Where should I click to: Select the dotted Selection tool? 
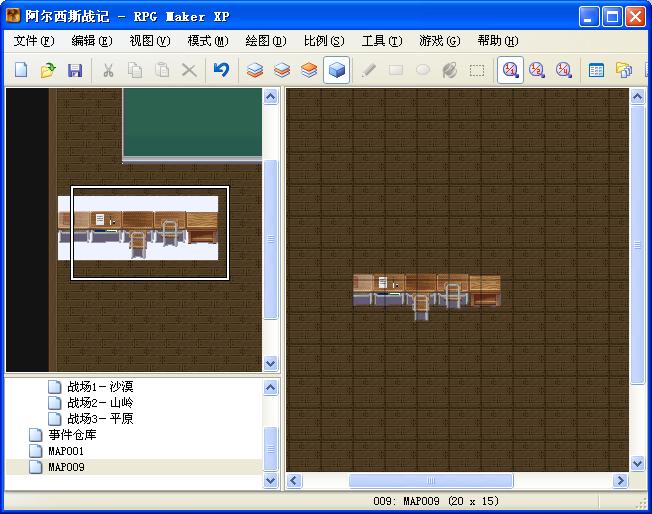pos(477,70)
